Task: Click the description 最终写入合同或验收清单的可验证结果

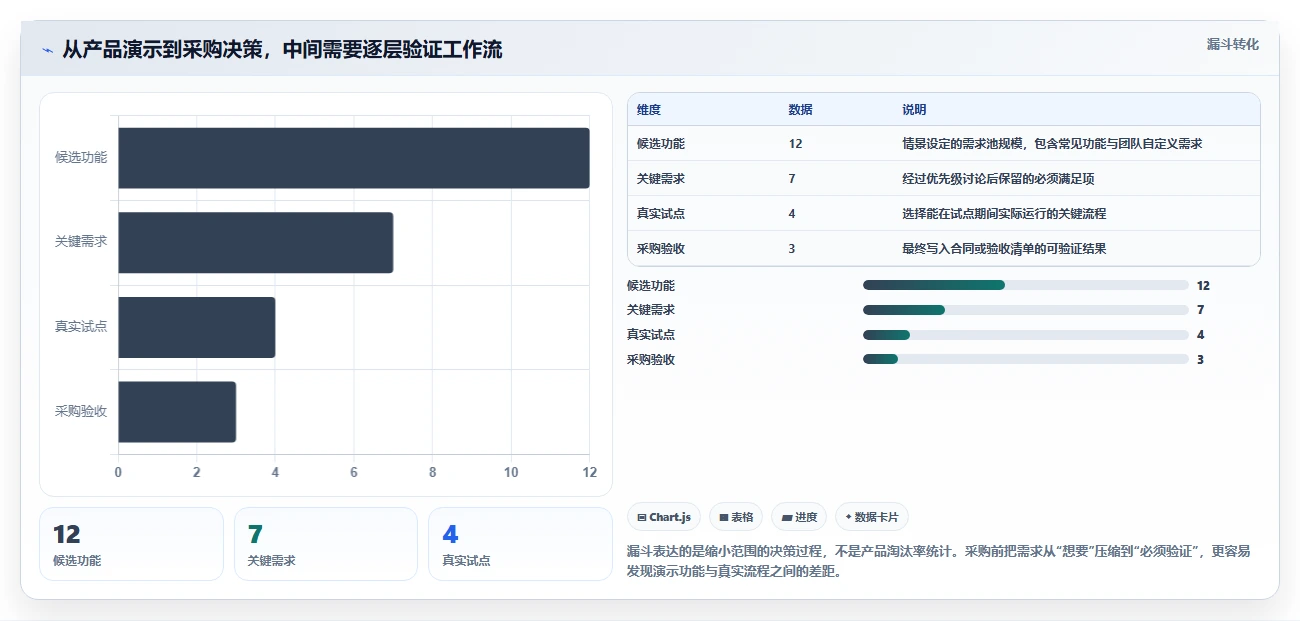Action: [1004, 249]
